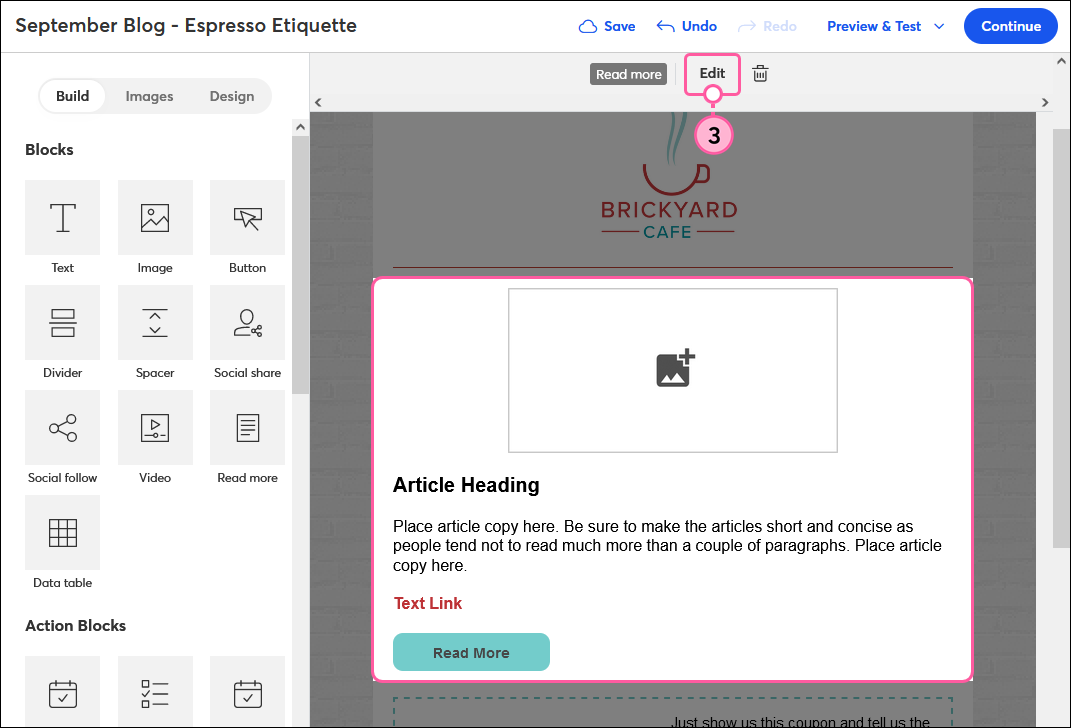The image size is (1071, 728).
Task: Click the email title September Blog
Action: coord(186,26)
